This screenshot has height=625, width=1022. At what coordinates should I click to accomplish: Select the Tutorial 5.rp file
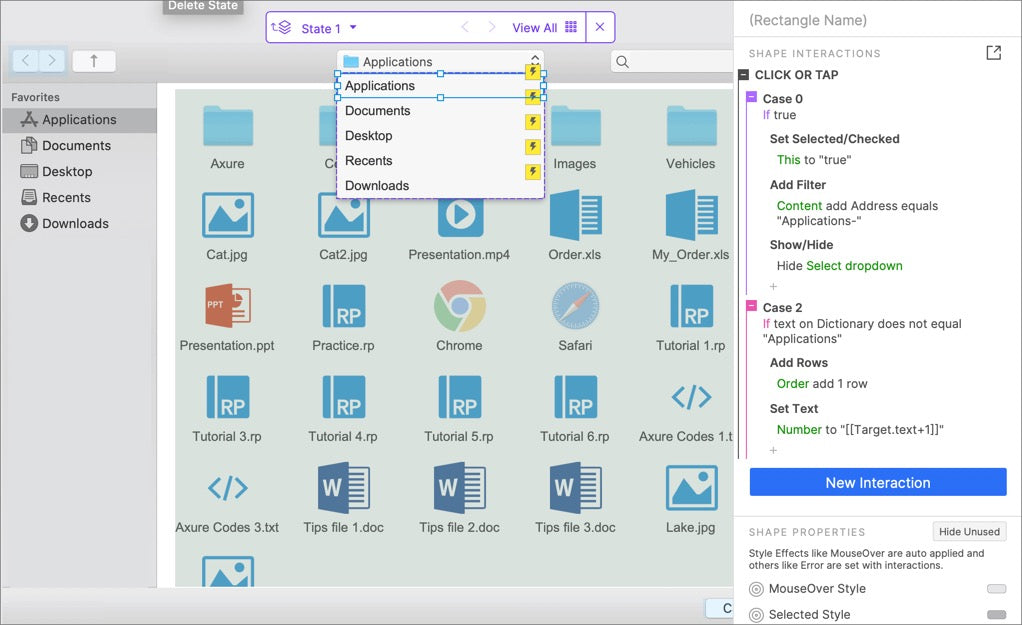460,396
